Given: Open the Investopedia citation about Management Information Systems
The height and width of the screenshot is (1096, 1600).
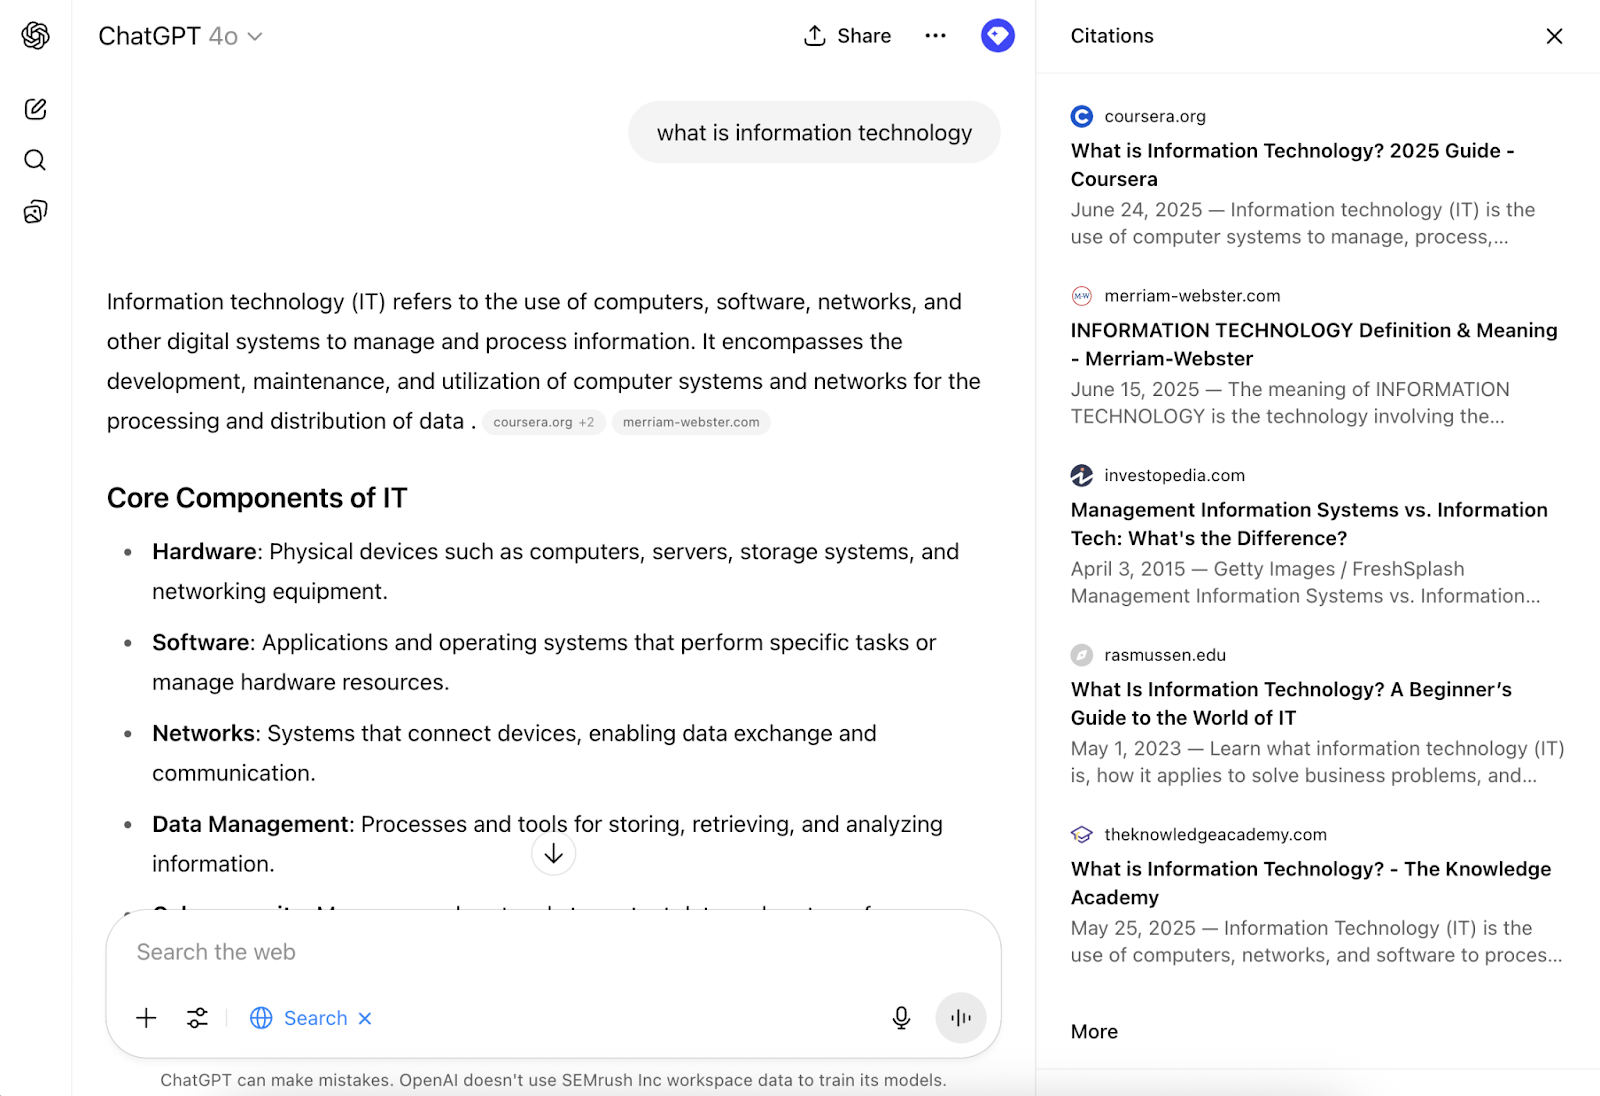Looking at the screenshot, I should tap(1309, 523).
